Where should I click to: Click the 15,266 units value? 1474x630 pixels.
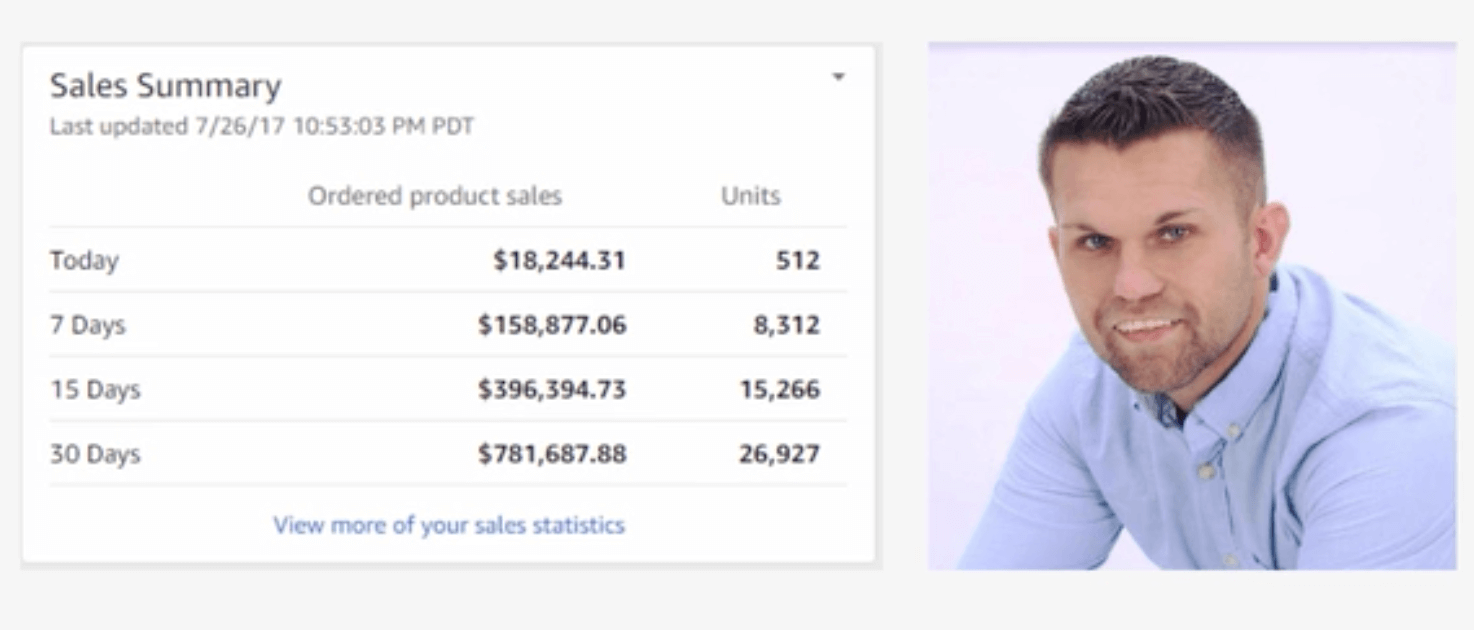(780, 390)
